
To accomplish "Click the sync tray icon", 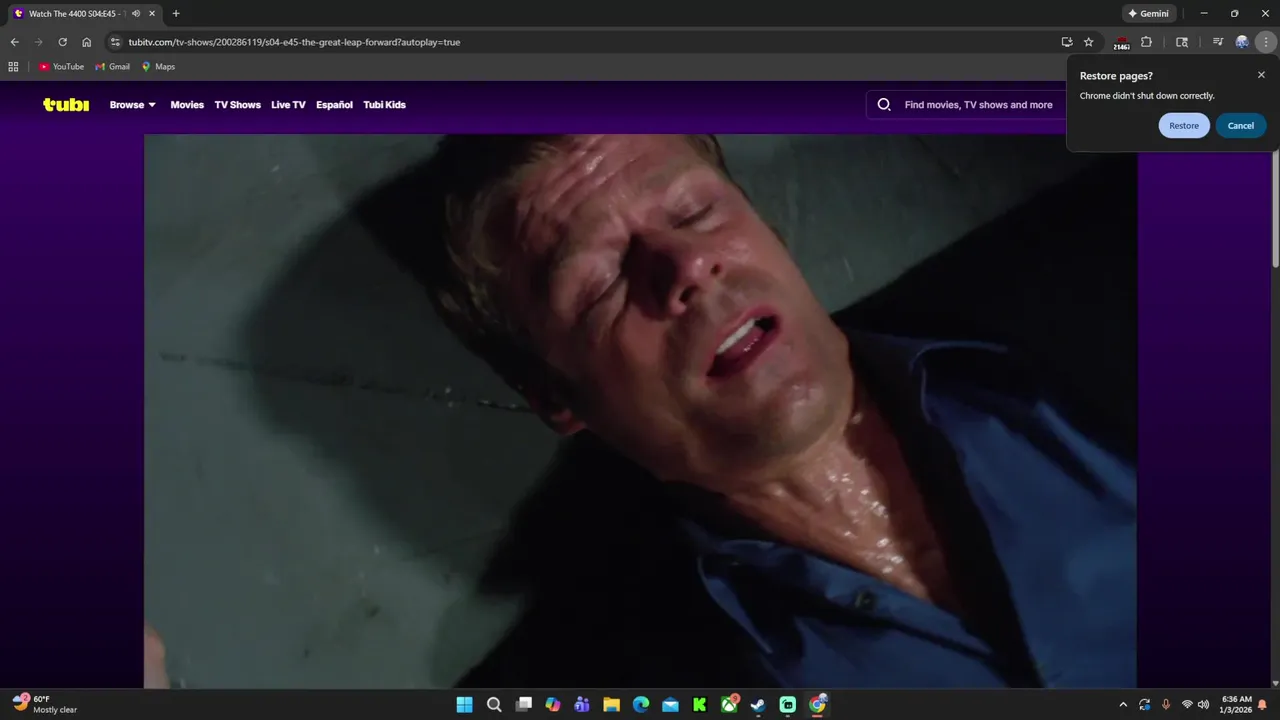I will point(1145,705).
